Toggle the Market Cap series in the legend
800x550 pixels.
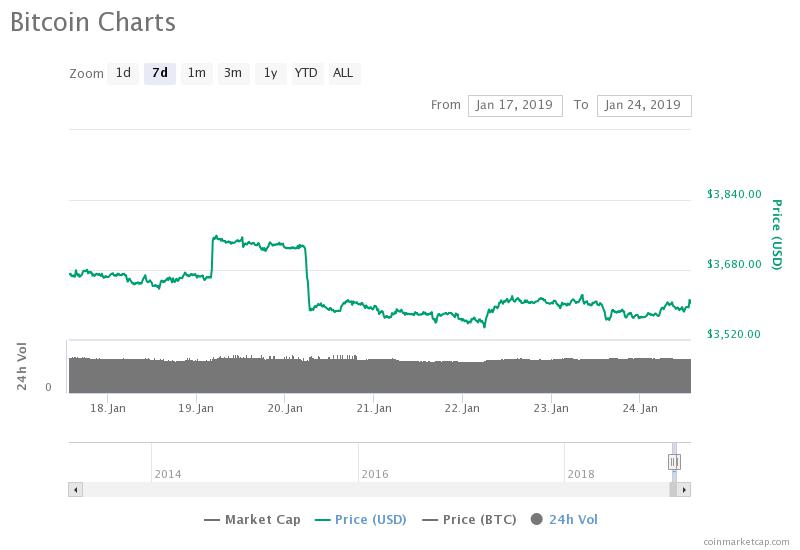click(252, 519)
